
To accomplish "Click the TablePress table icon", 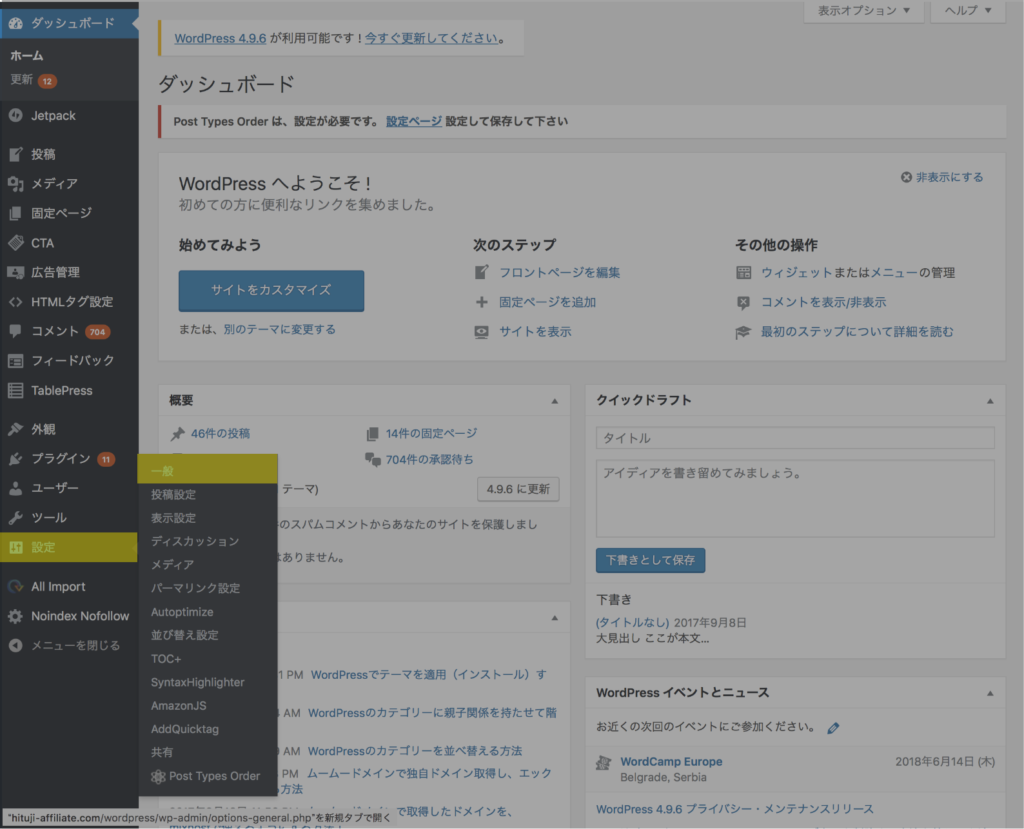I will (x=16, y=391).
